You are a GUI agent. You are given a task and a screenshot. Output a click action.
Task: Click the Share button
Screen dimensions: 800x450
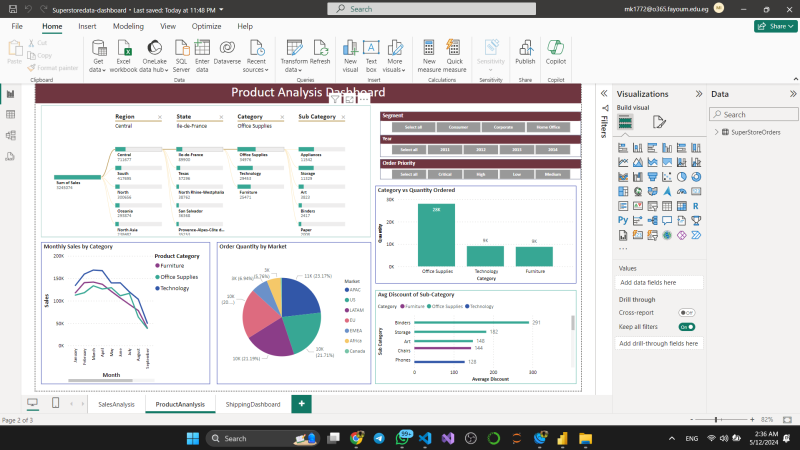click(x=774, y=26)
